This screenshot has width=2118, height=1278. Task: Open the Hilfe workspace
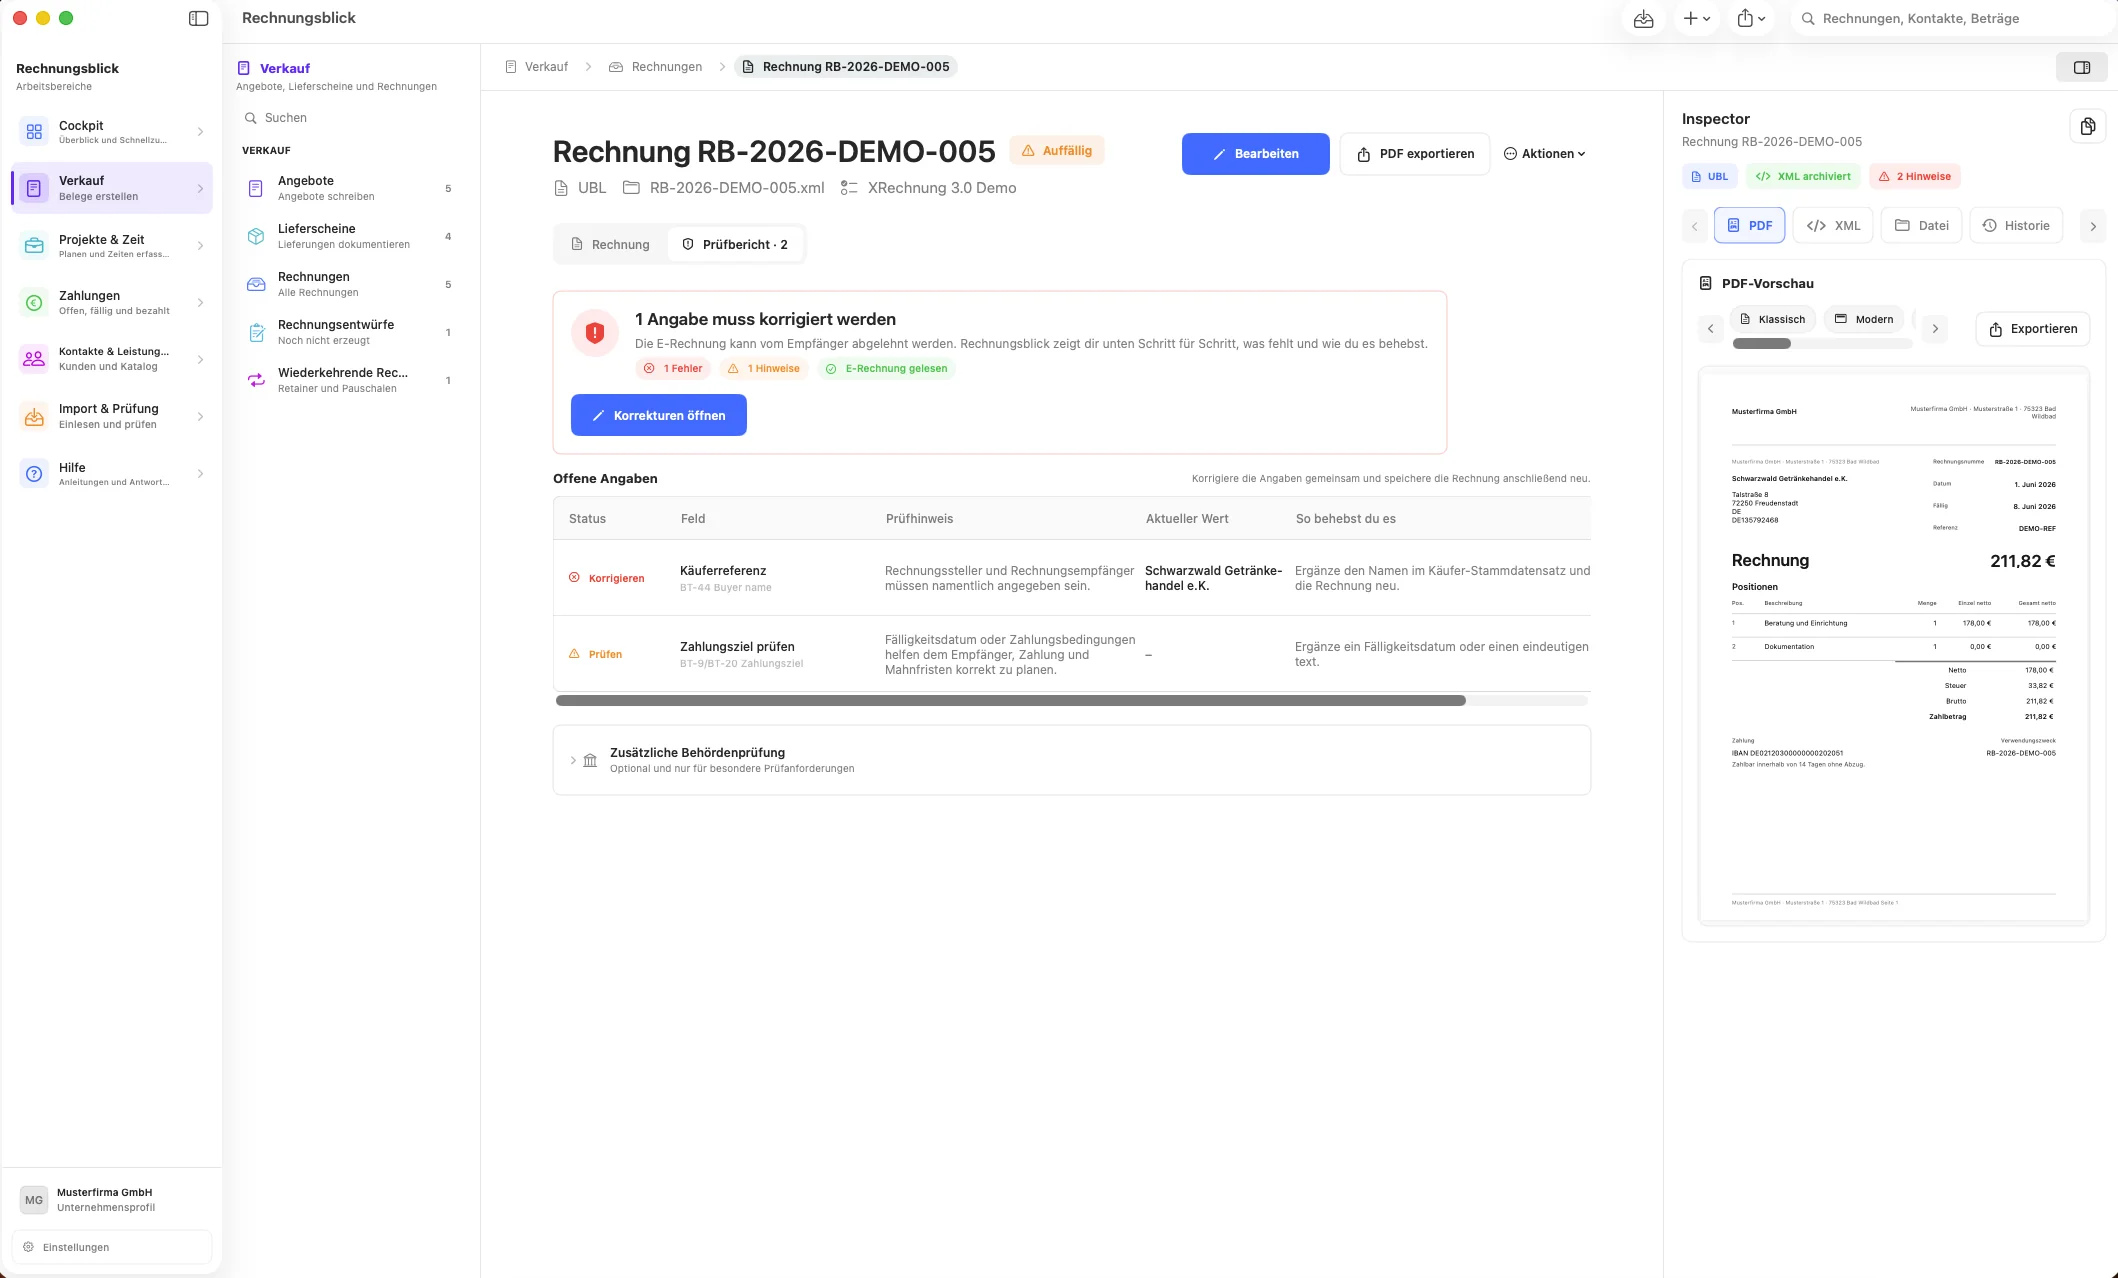pyautogui.click(x=112, y=473)
